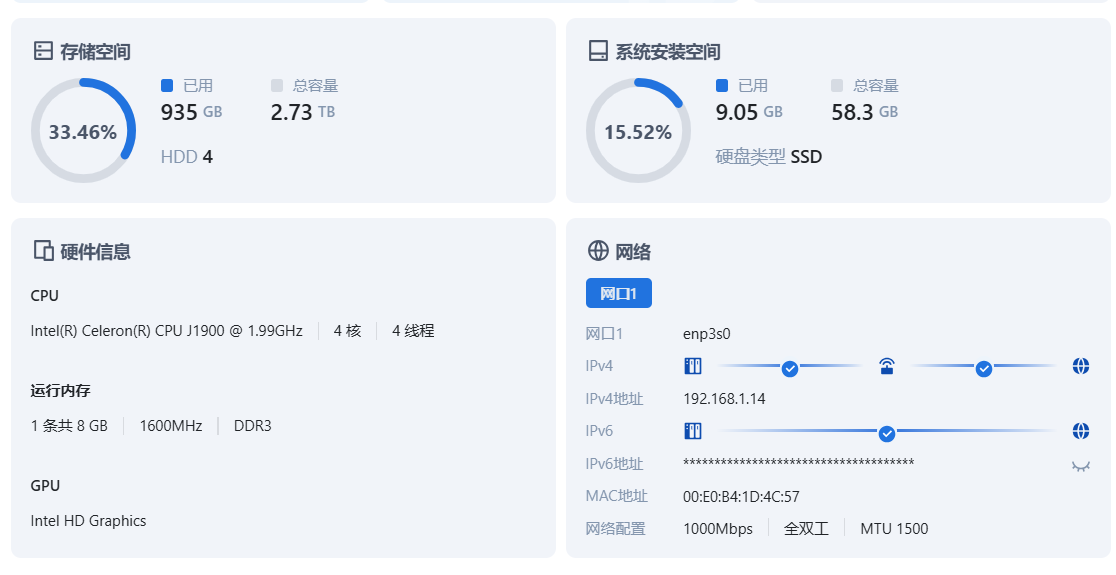Click the enp3s0 interface name
The height and width of the screenshot is (575, 1116).
click(707, 334)
